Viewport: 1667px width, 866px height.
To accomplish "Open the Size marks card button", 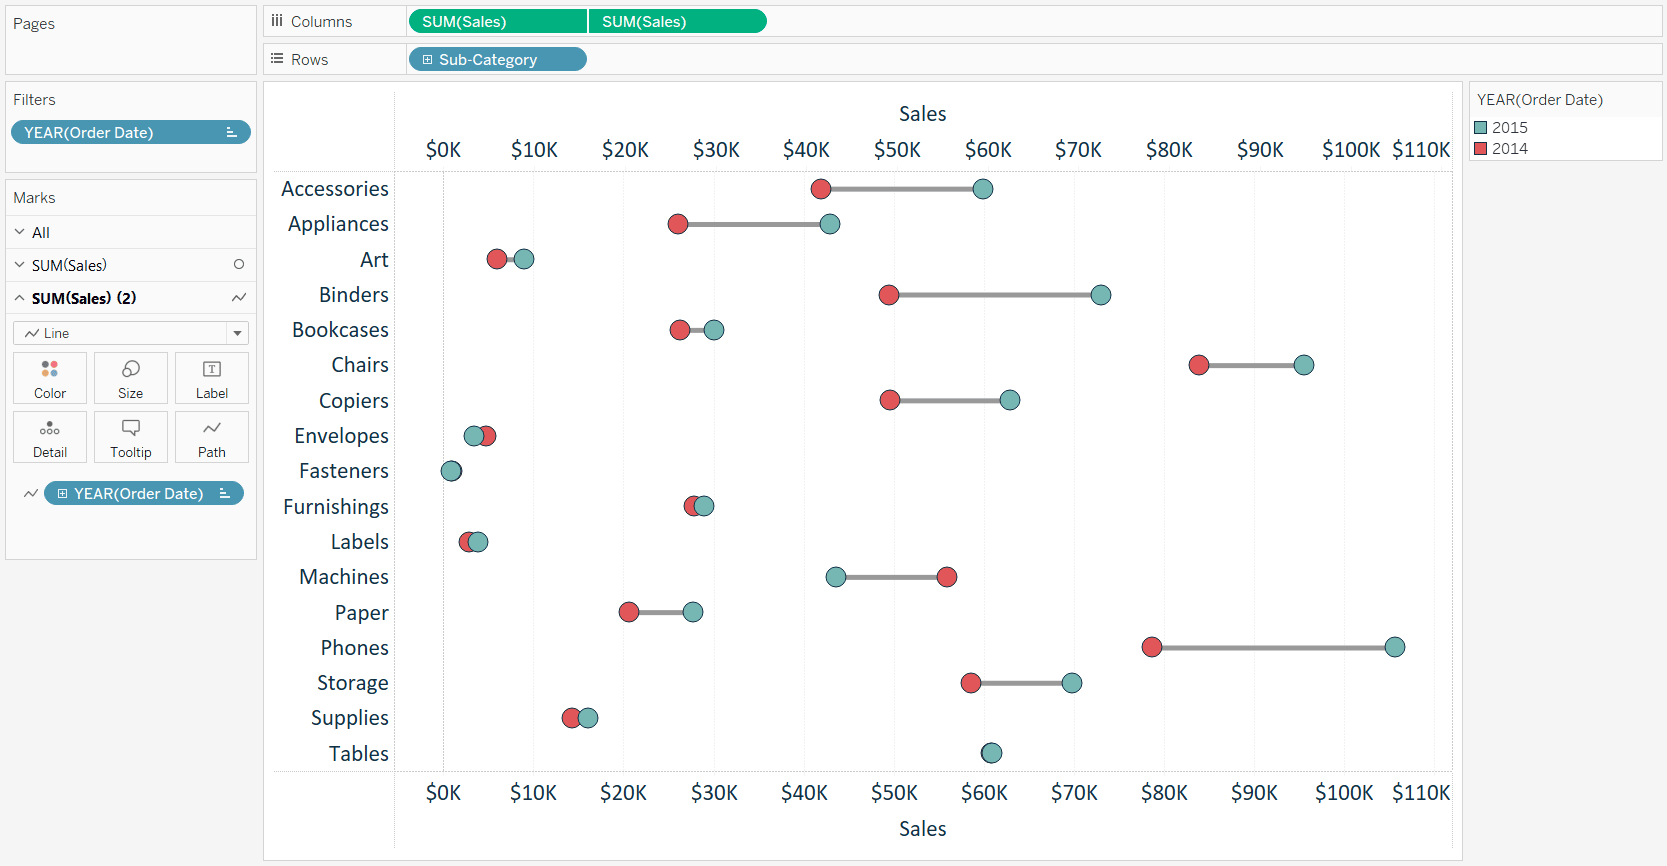I will 131,378.
